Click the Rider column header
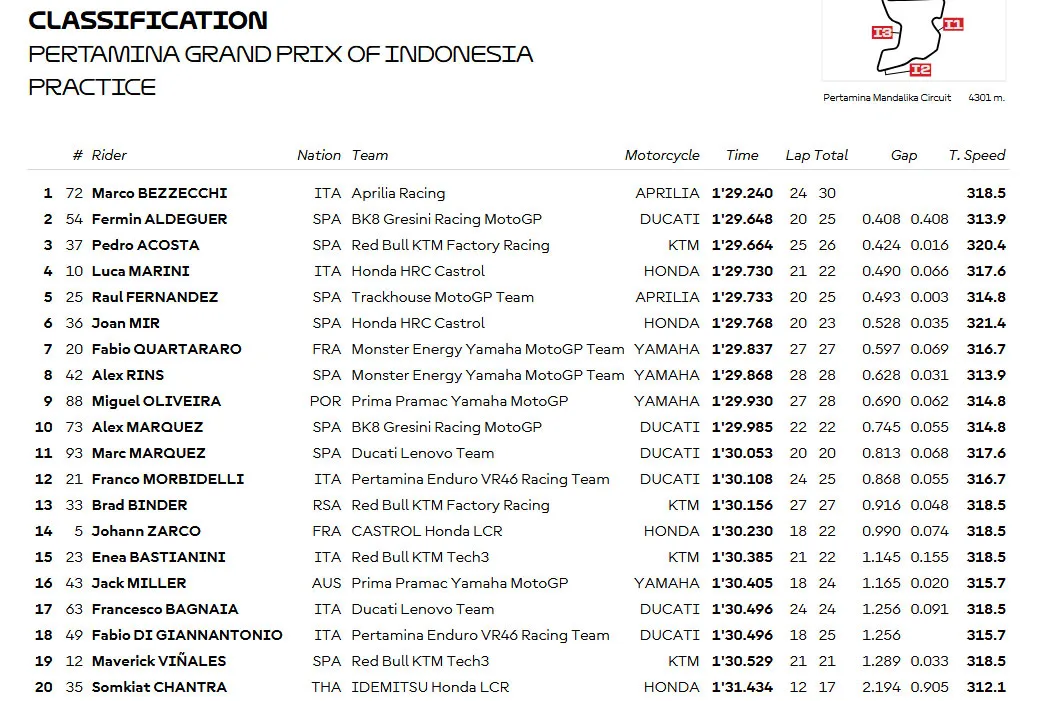Viewport: 1040px width, 701px height. click(x=109, y=155)
